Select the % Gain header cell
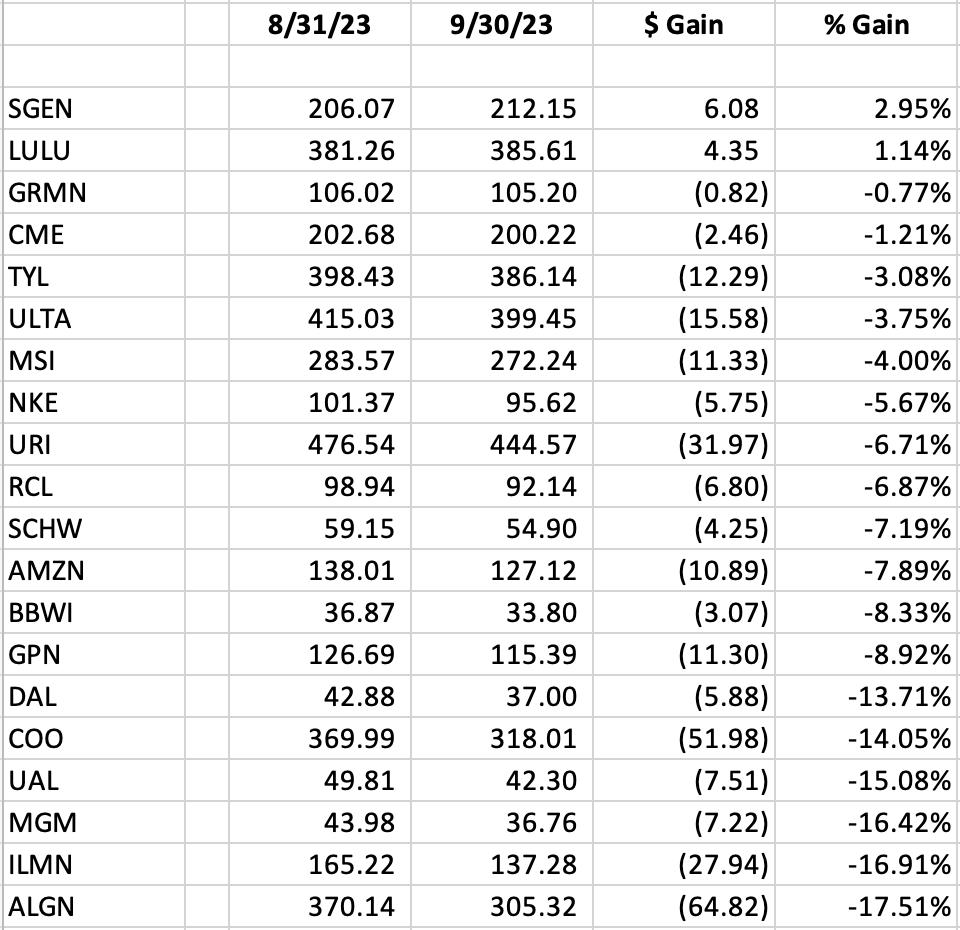 pos(866,23)
